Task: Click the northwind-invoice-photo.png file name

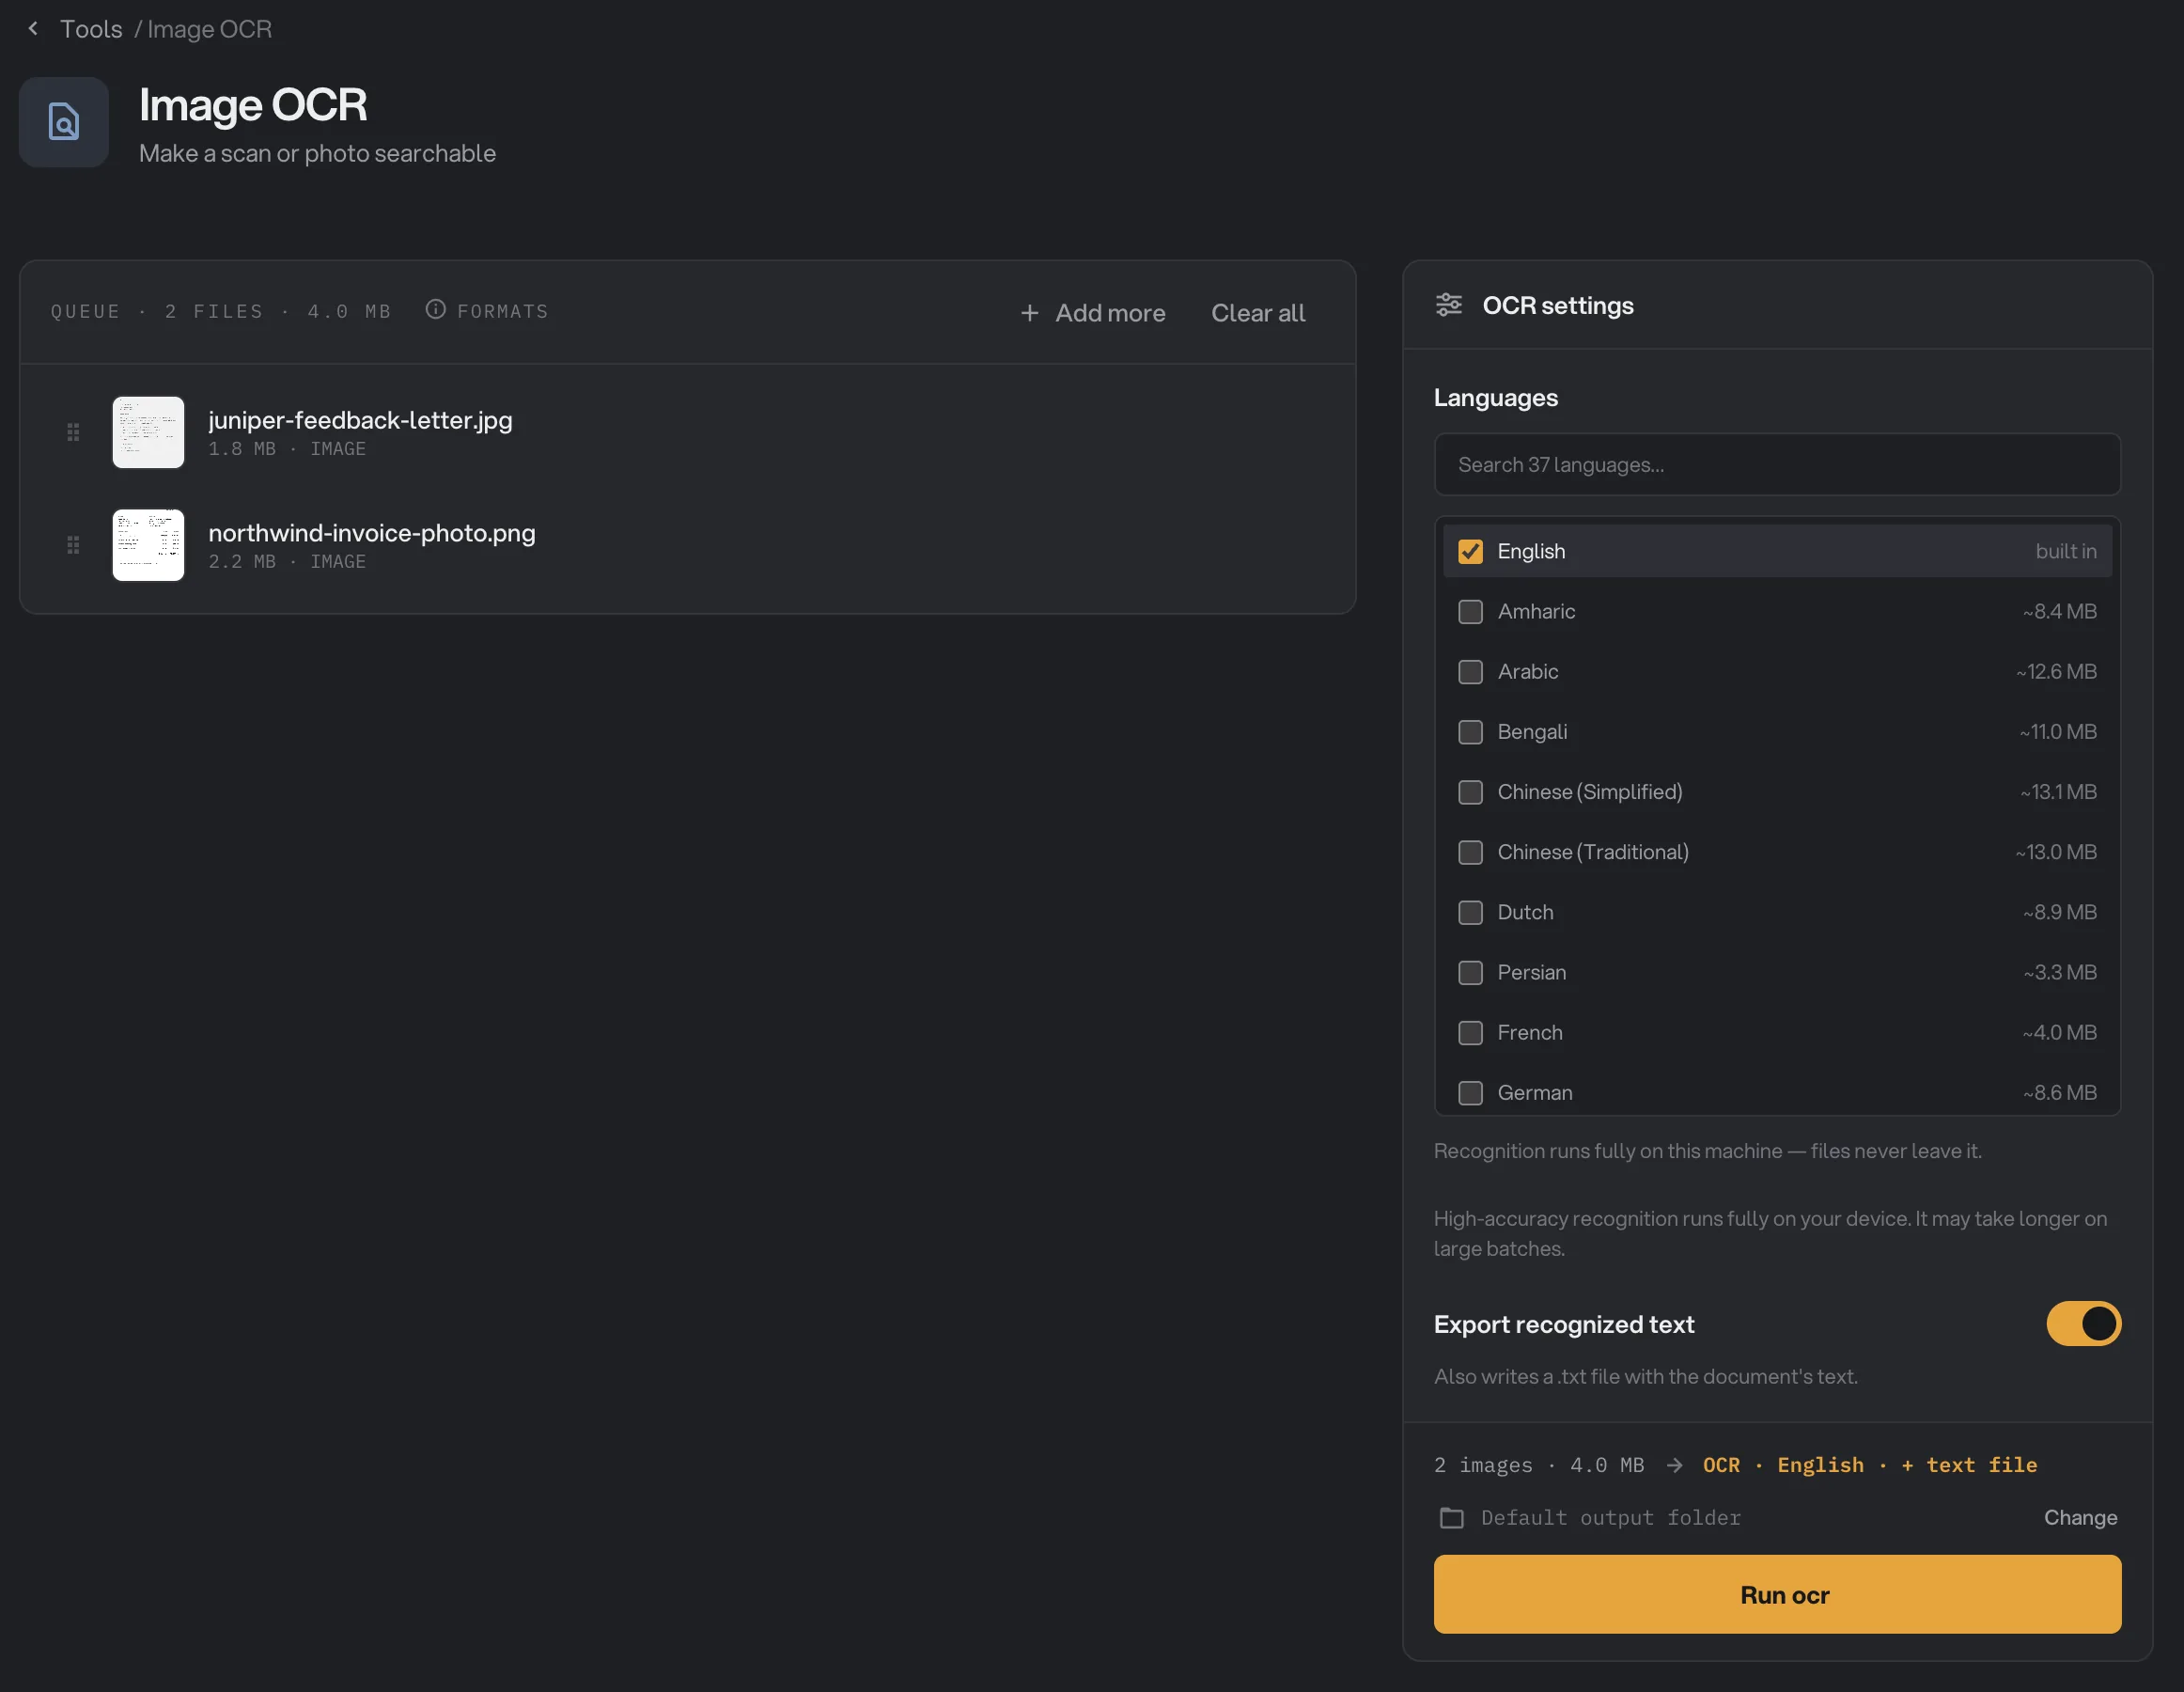Action: click(372, 533)
